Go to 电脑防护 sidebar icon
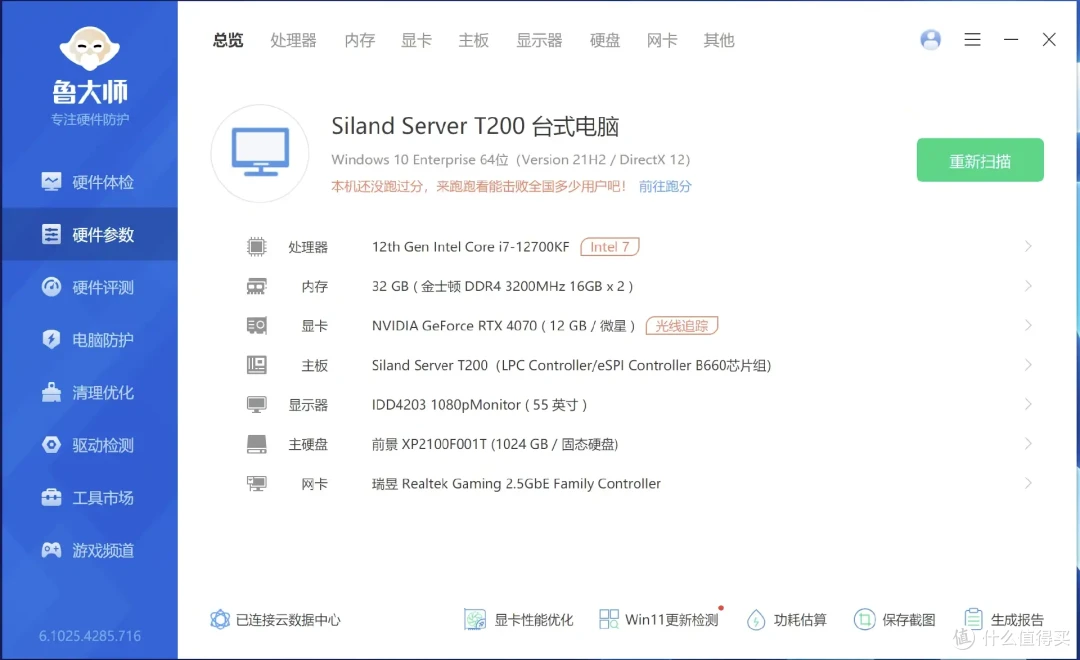Screen dimensions: 1080x660 click(51, 339)
